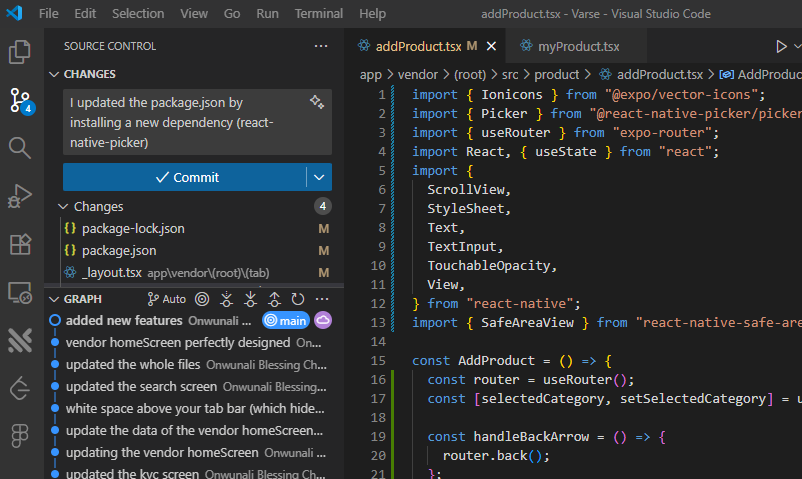The height and width of the screenshot is (479, 802).
Task: Click Go to Current History Item target icon
Action: click(x=202, y=299)
